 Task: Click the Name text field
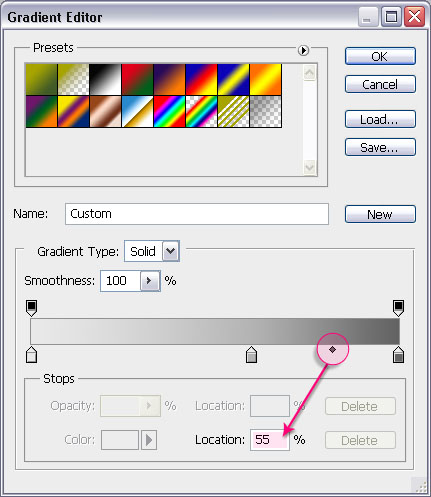pyautogui.click(x=197, y=214)
